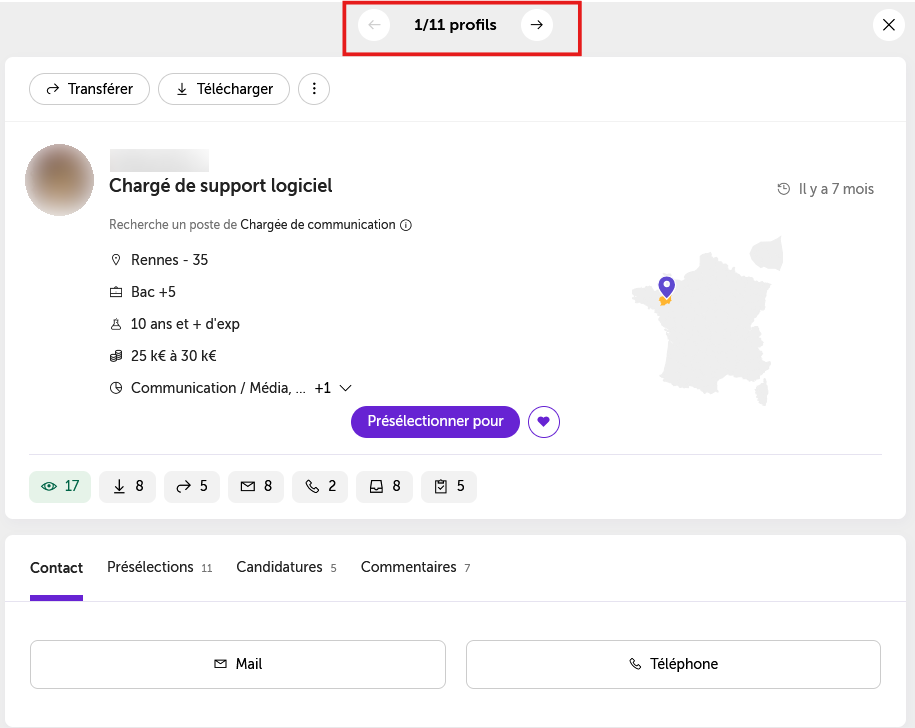Click the 'Bac +5' education text
The width and height of the screenshot is (915, 728).
click(153, 292)
